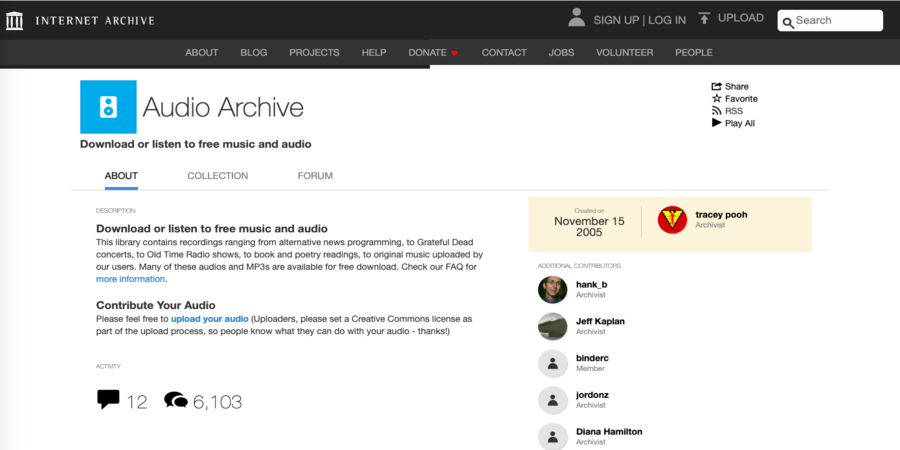Open jordonz's profile name link
The height and width of the screenshot is (450, 900).
point(592,395)
